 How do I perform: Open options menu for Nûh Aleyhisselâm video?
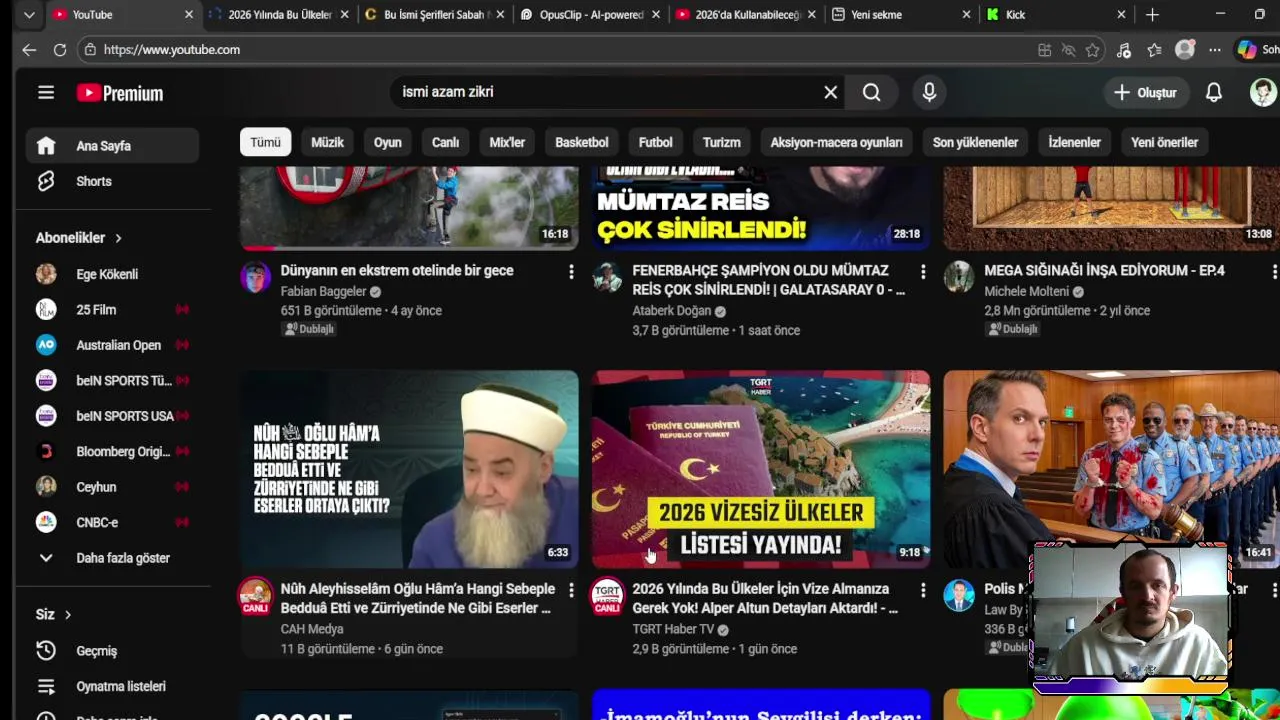click(571, 590)
